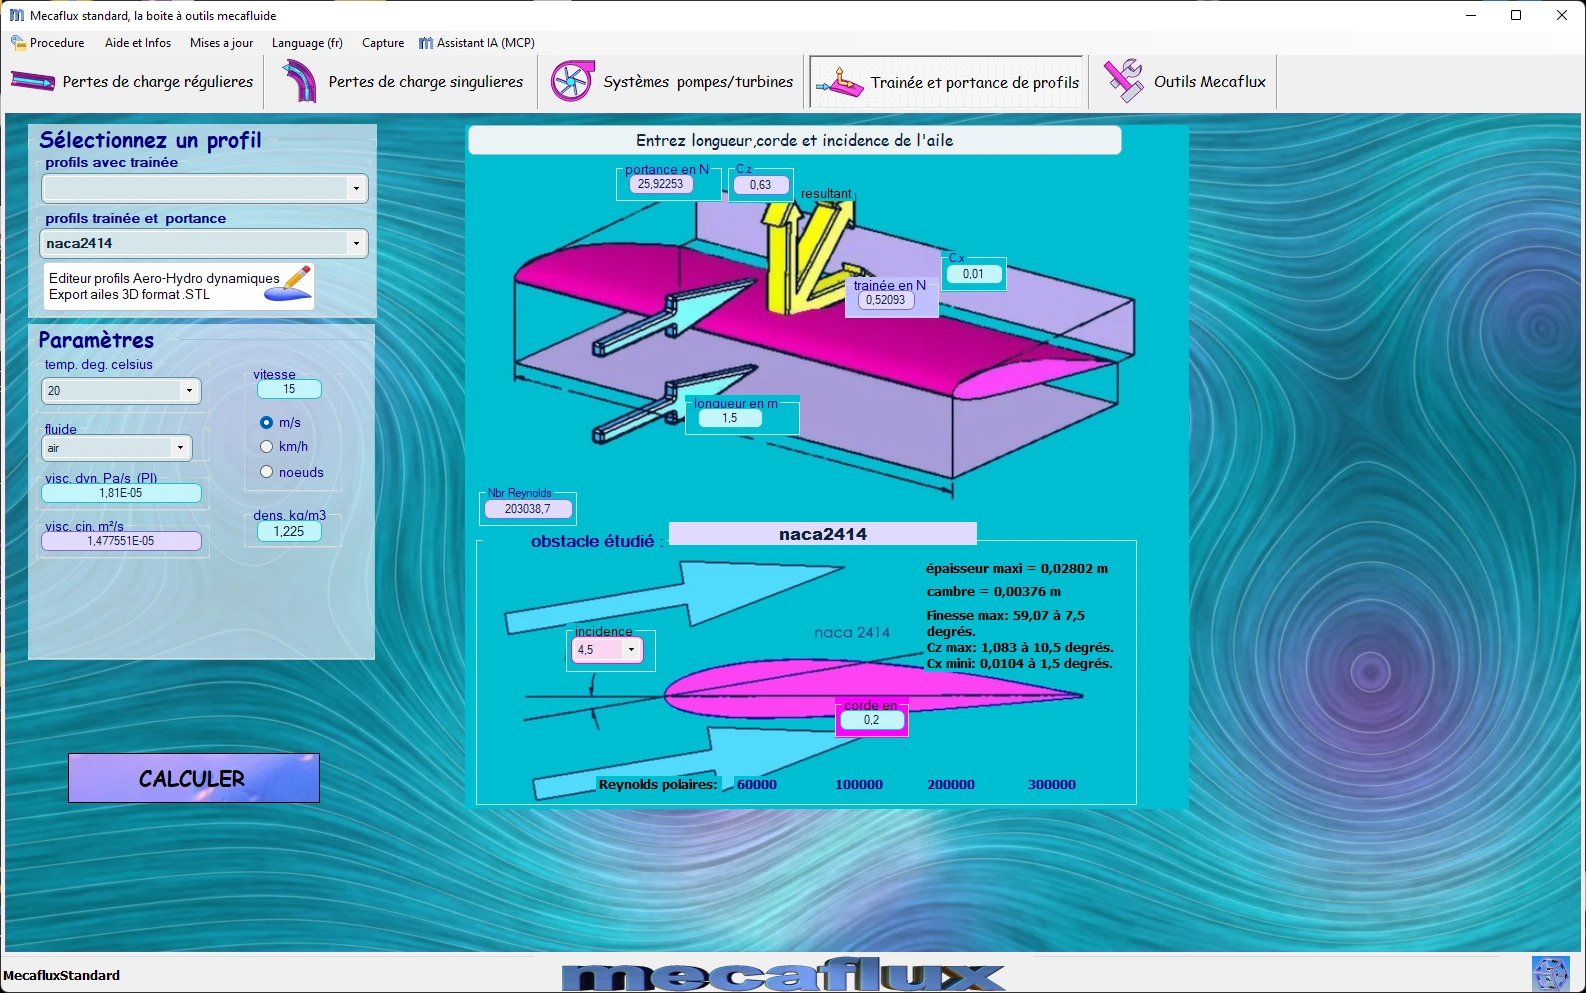Click the Mecaflux title bar app icon
Image resolution: width=1586 pixels, height=993 pixels.
(17, 15)
